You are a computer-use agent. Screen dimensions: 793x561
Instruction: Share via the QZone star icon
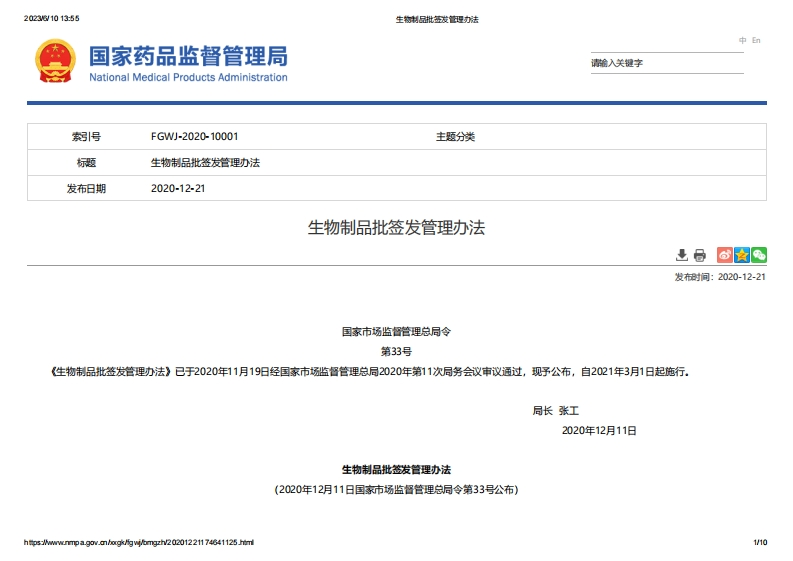pyautogui.click(x=742, y=255)
